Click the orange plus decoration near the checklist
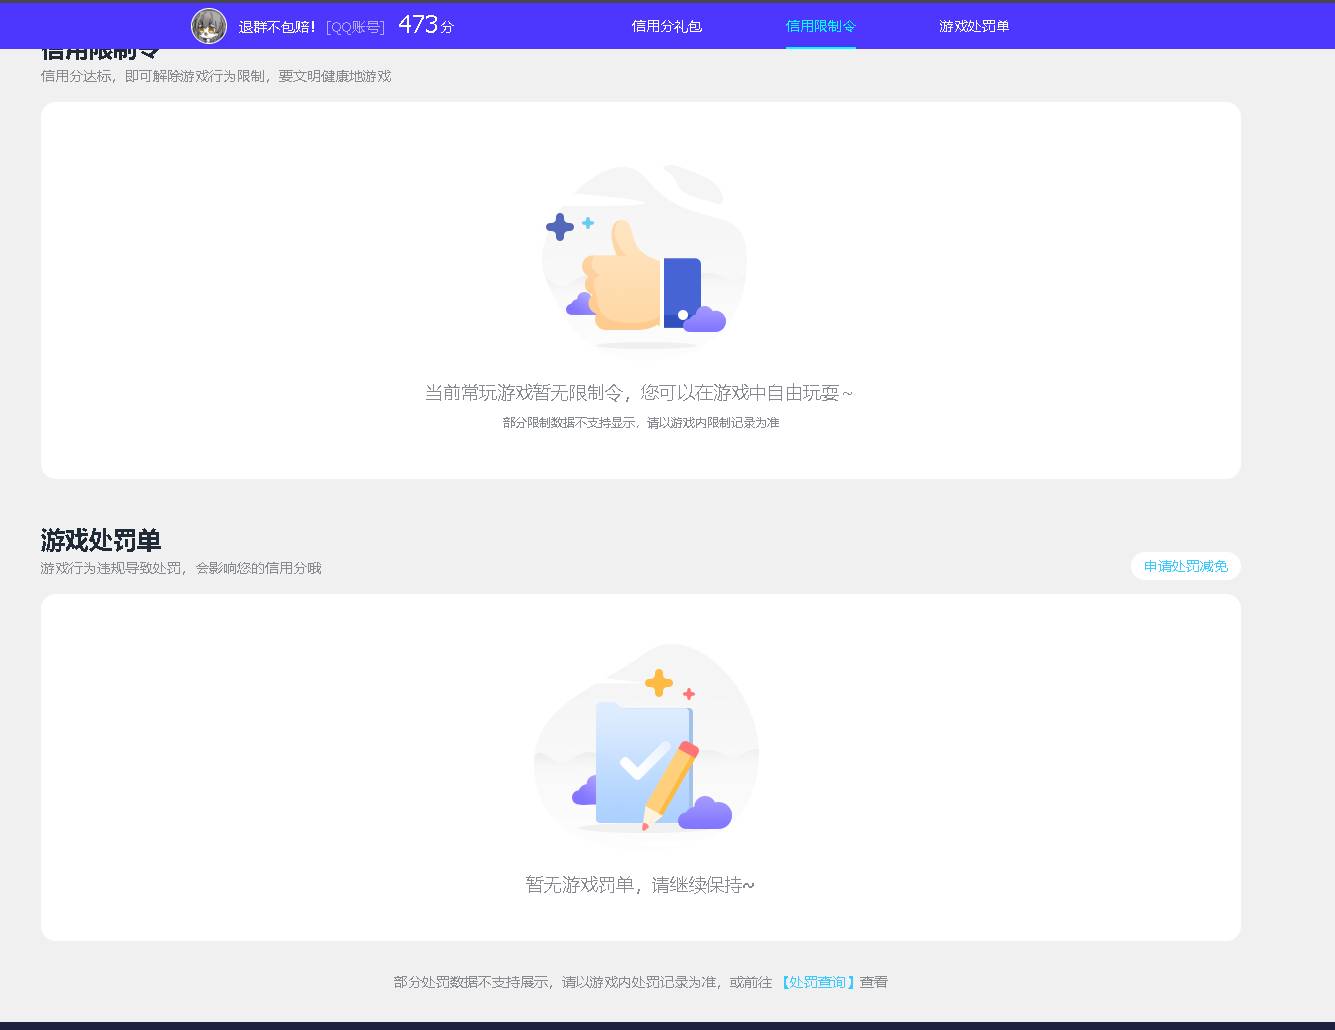Screen dimensions: 1335x1030 (x=658, y=684)
